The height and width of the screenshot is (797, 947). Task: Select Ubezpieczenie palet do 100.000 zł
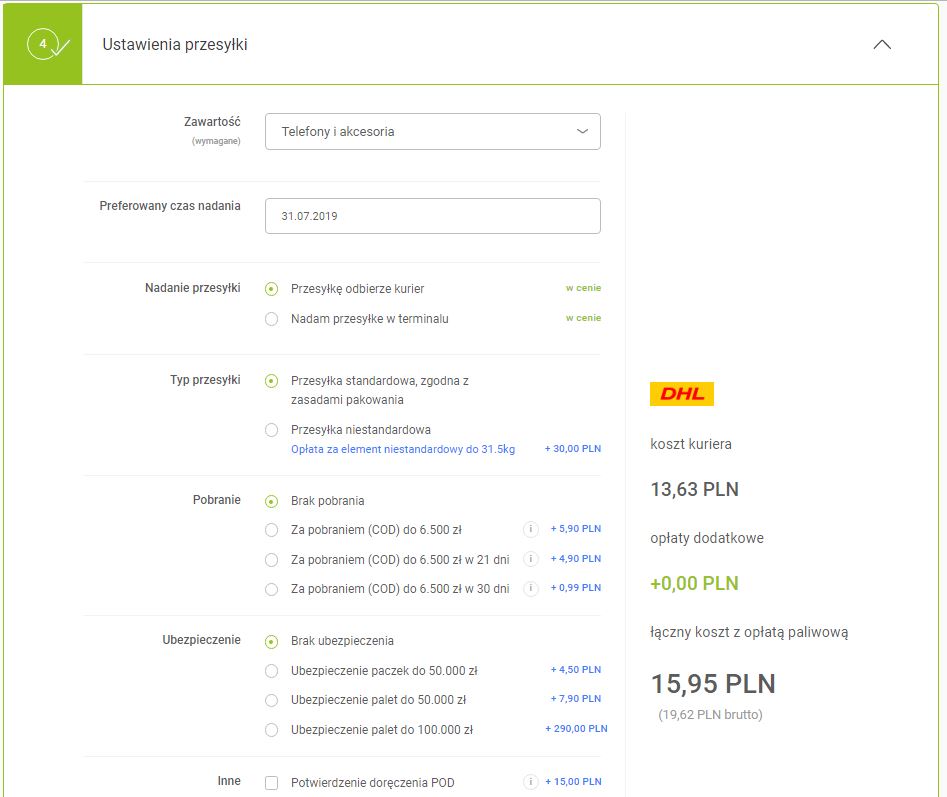point(271,730)
